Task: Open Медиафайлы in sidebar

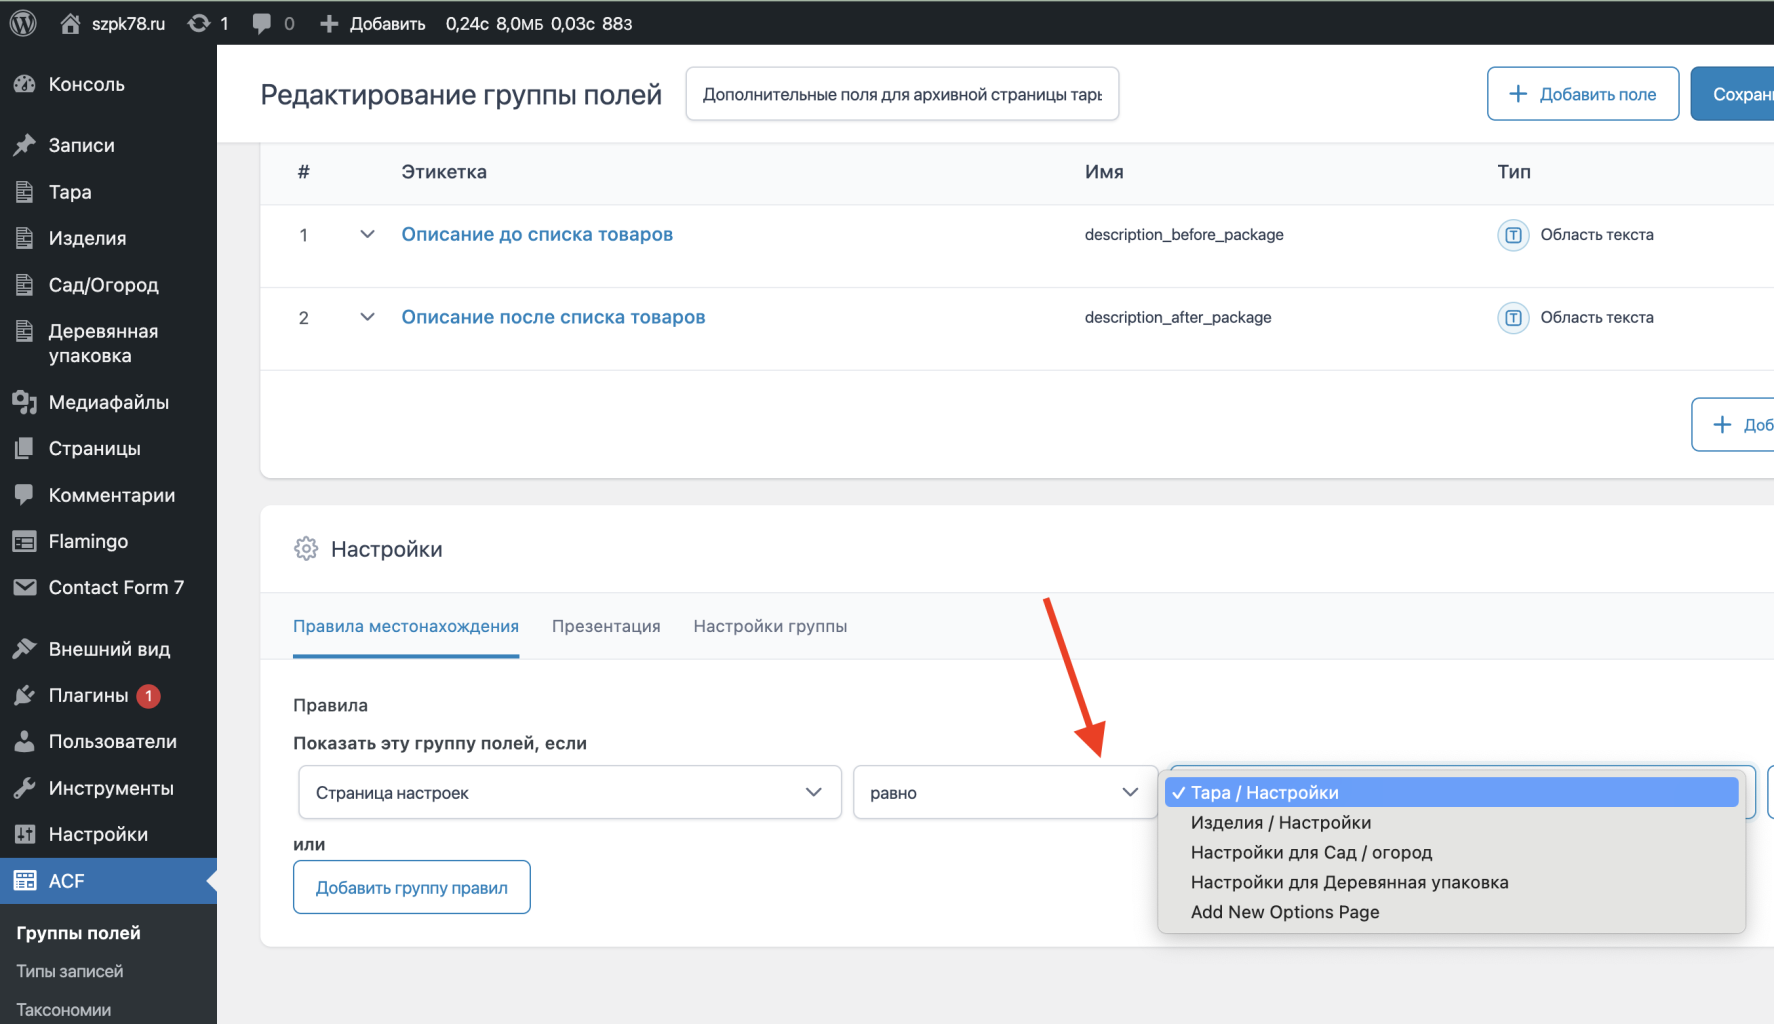Action: [108, 402]
